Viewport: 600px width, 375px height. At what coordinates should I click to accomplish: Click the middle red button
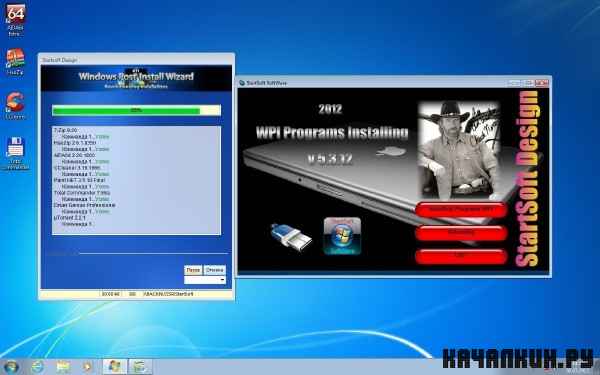pyautogui.click(x=461, y=233)
